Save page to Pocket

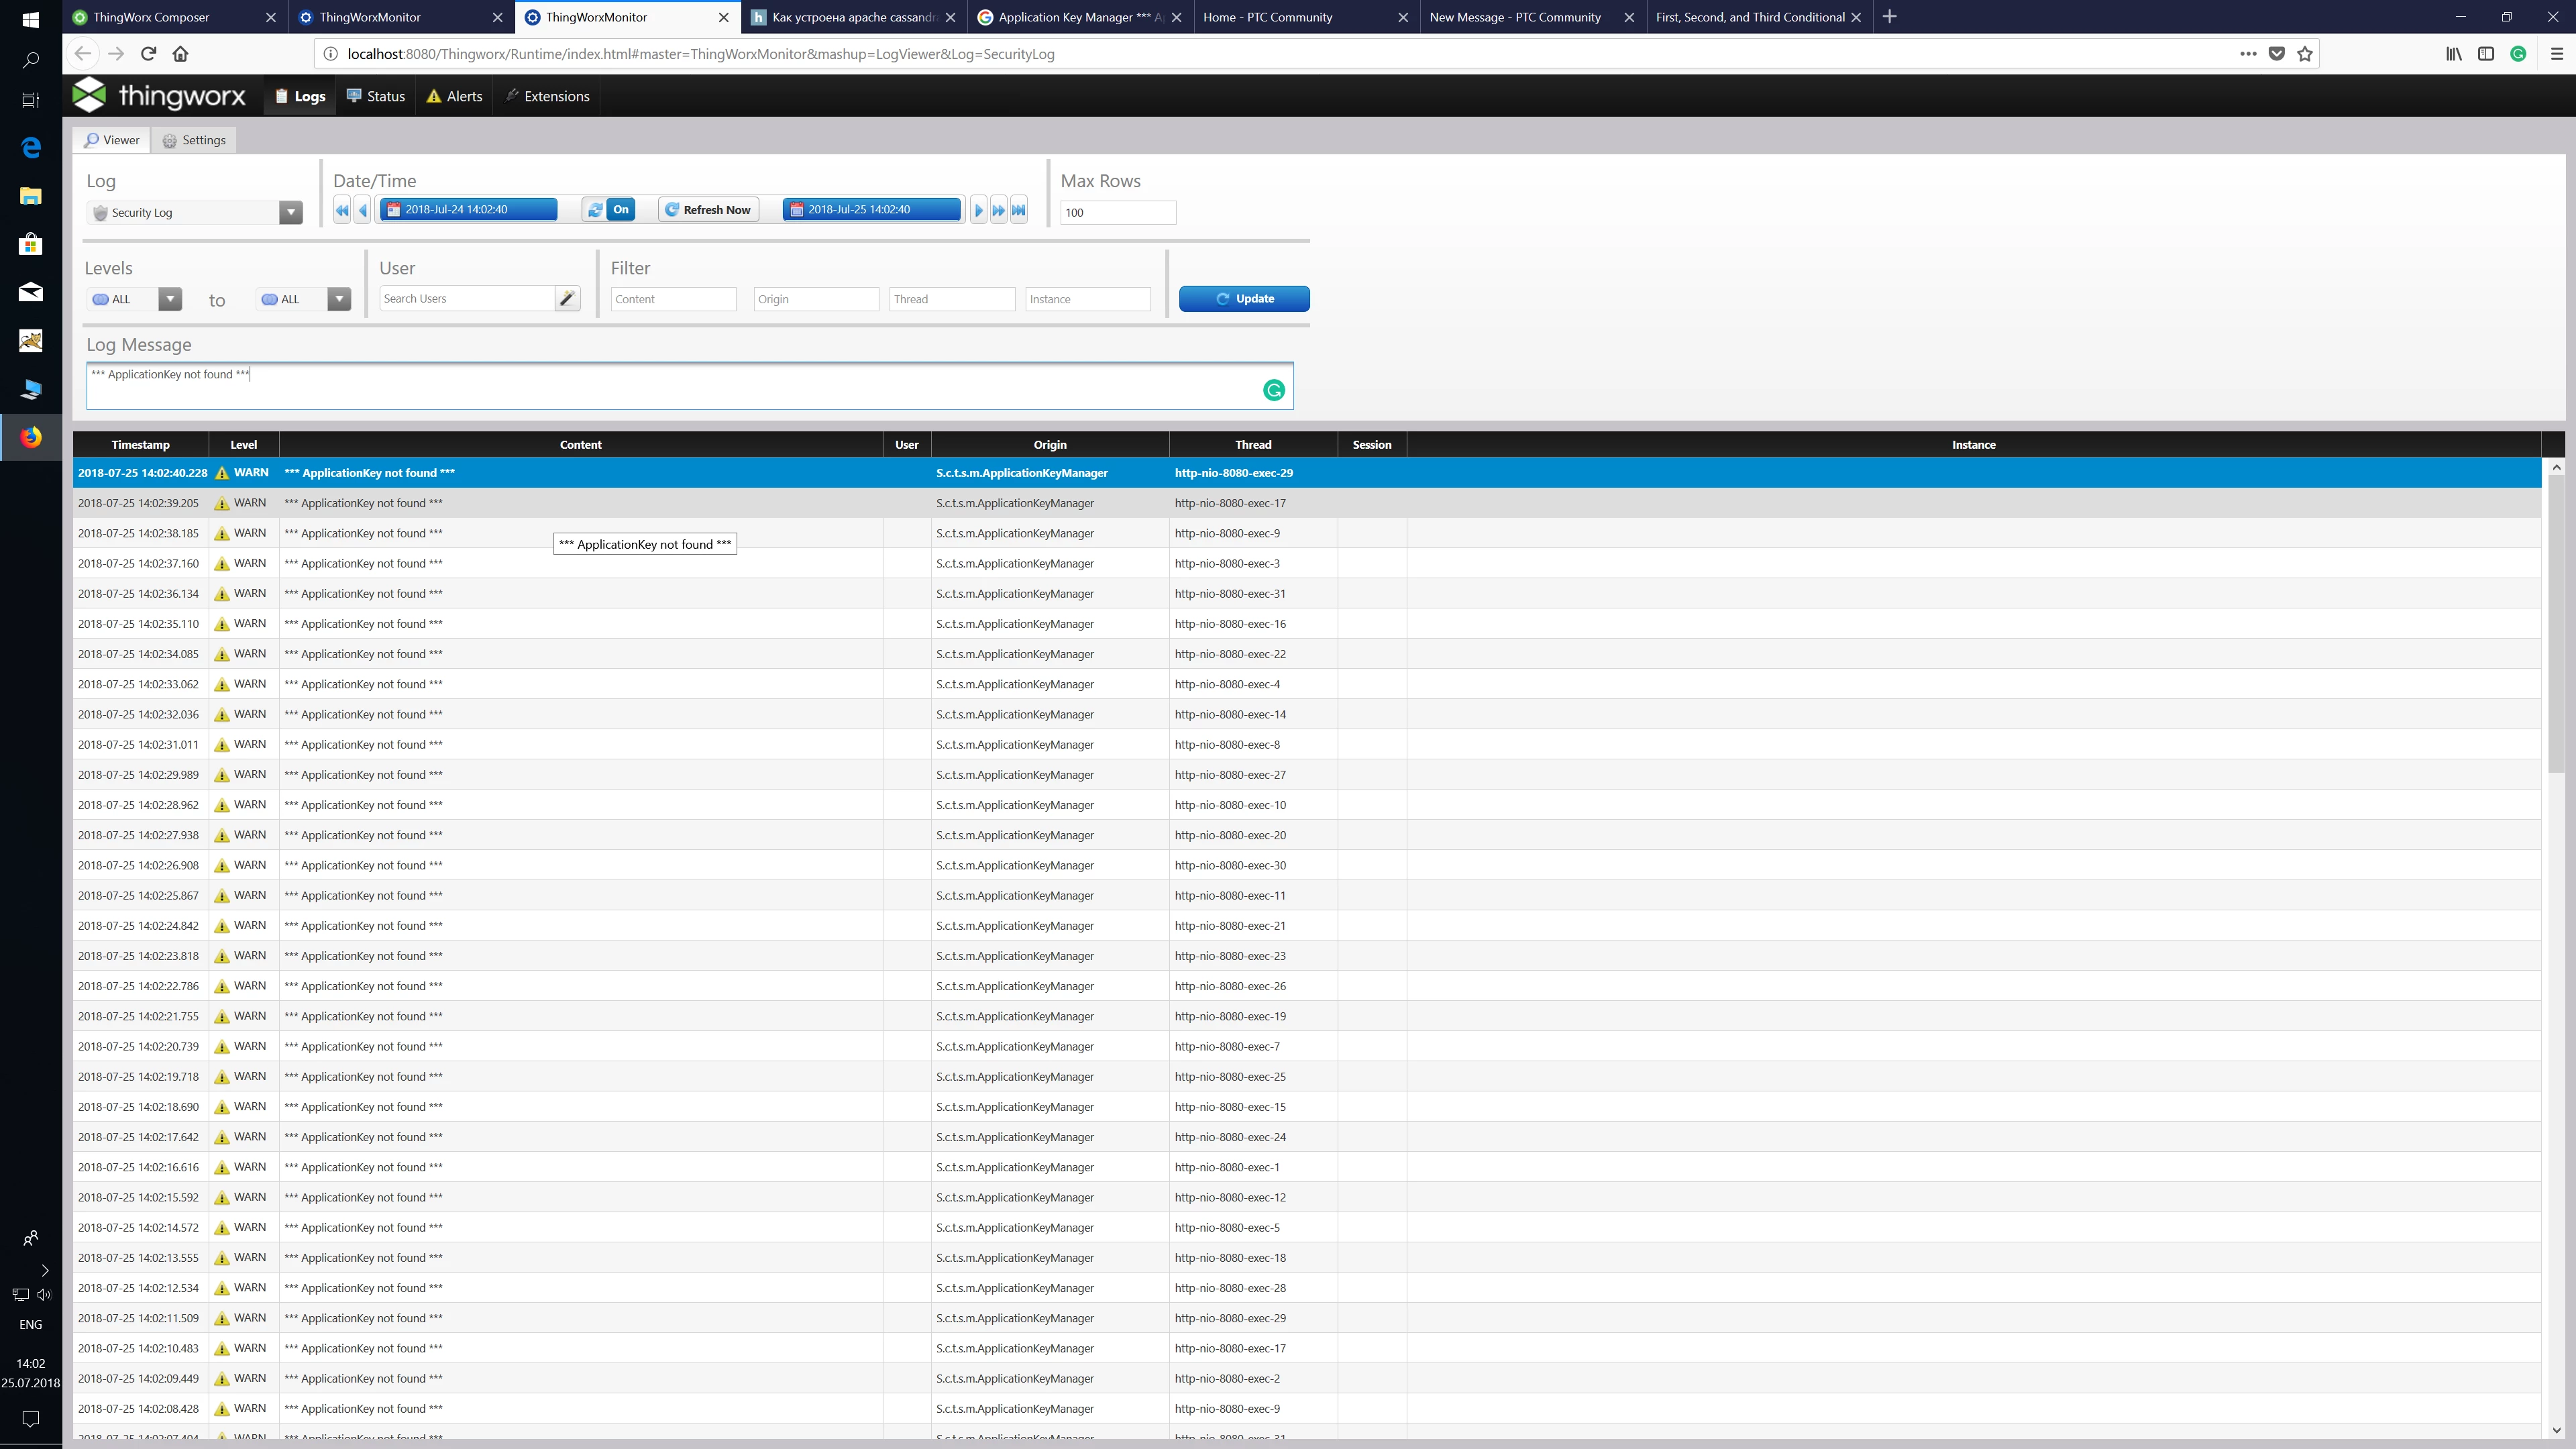2277,54
